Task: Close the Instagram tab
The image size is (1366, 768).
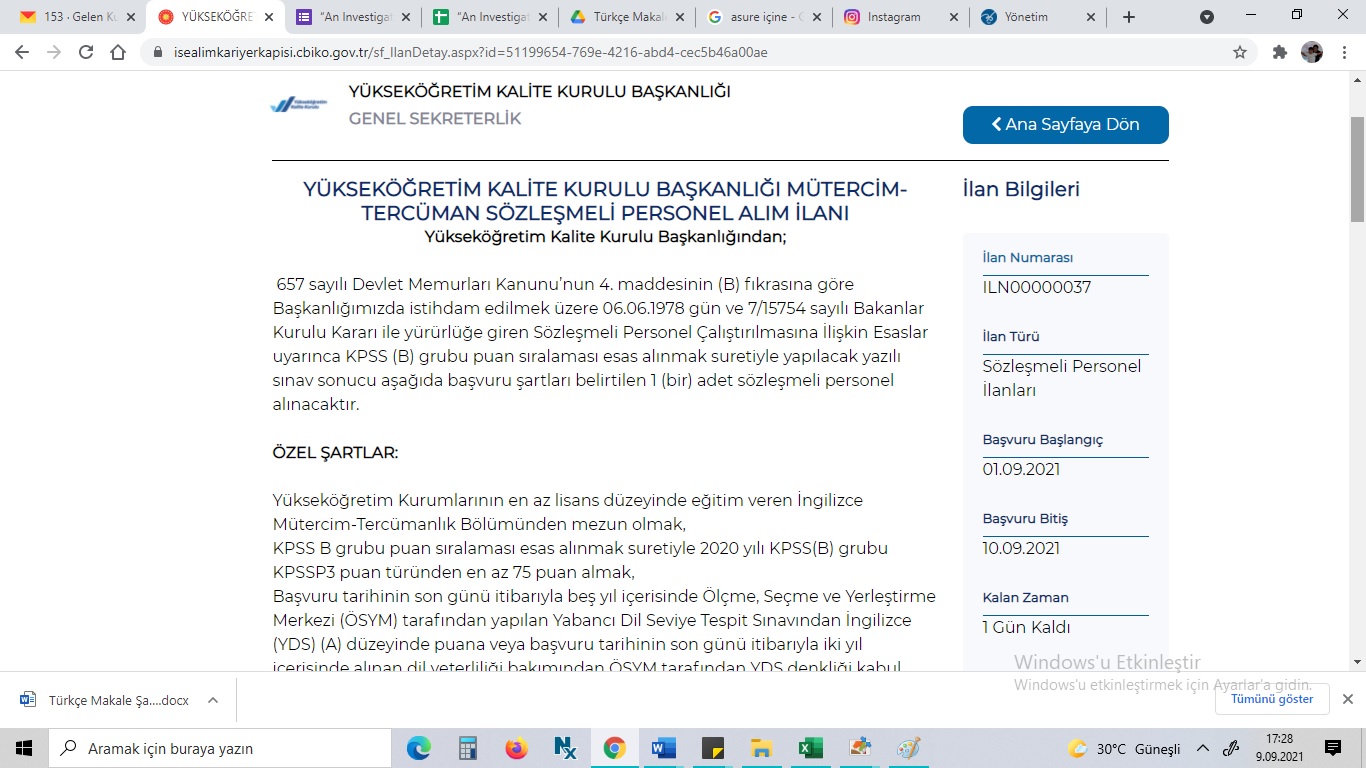Action: (953, 17)
